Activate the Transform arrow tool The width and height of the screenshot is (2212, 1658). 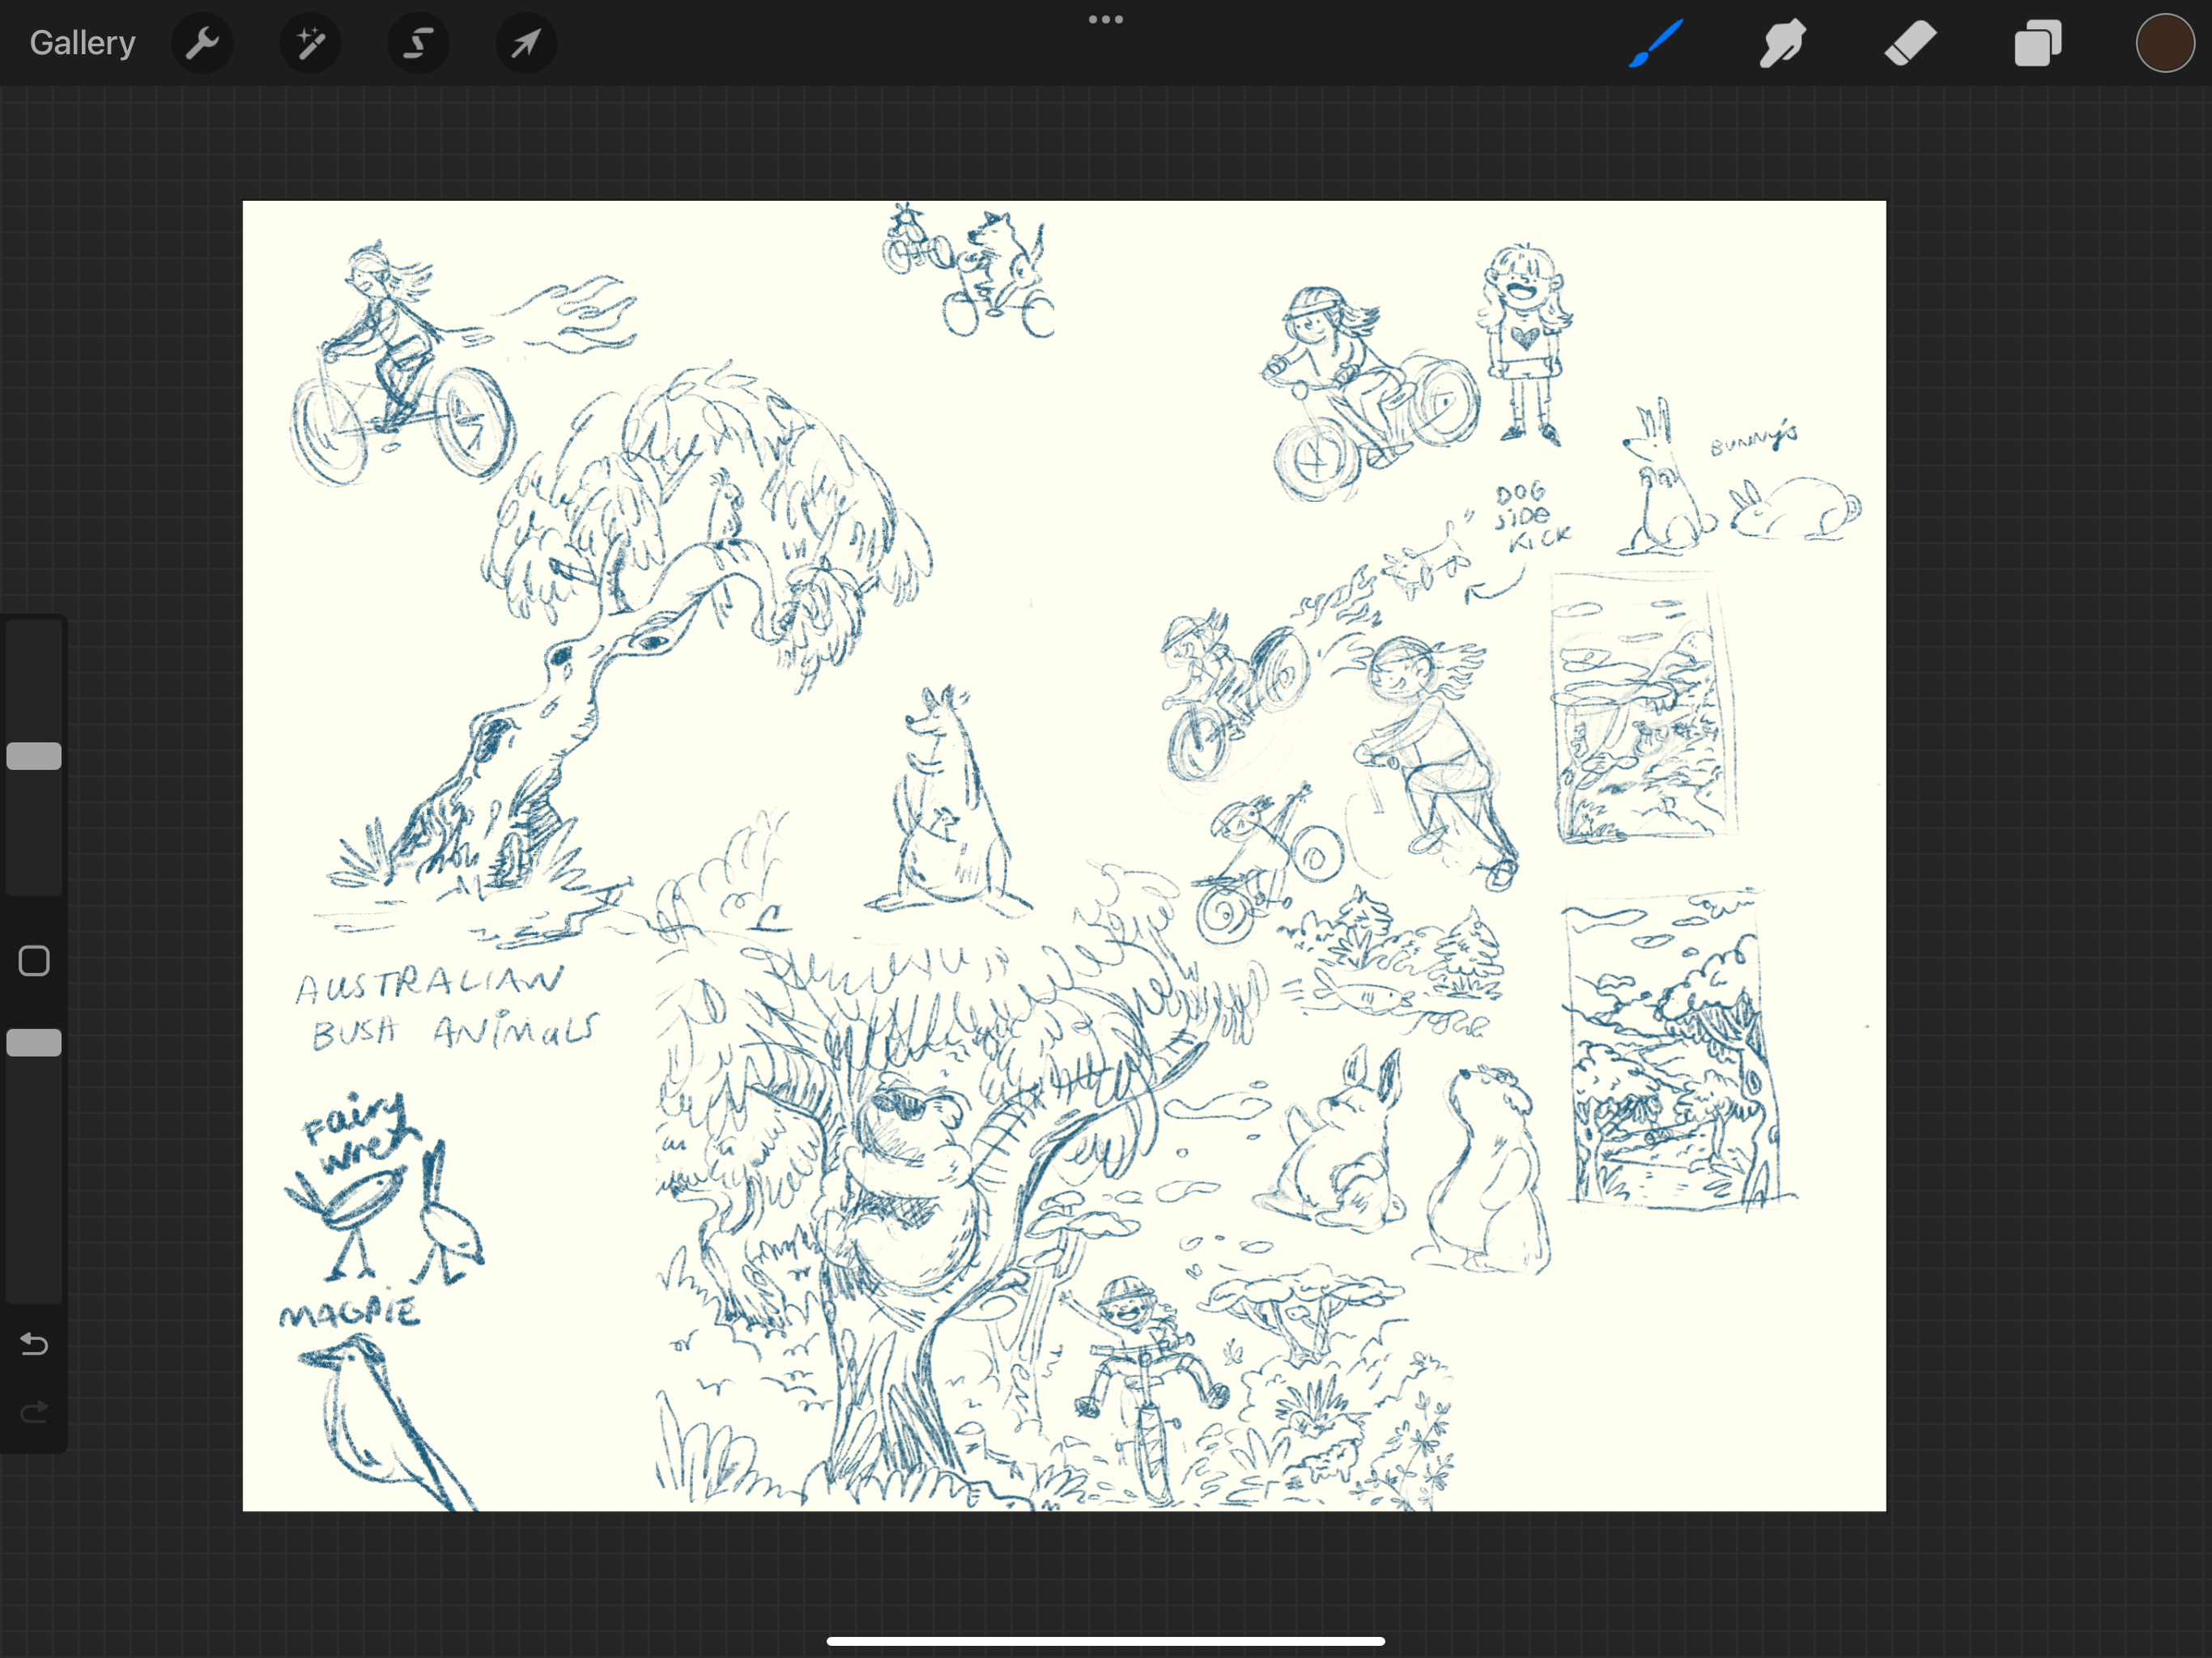tap(526, 43)
